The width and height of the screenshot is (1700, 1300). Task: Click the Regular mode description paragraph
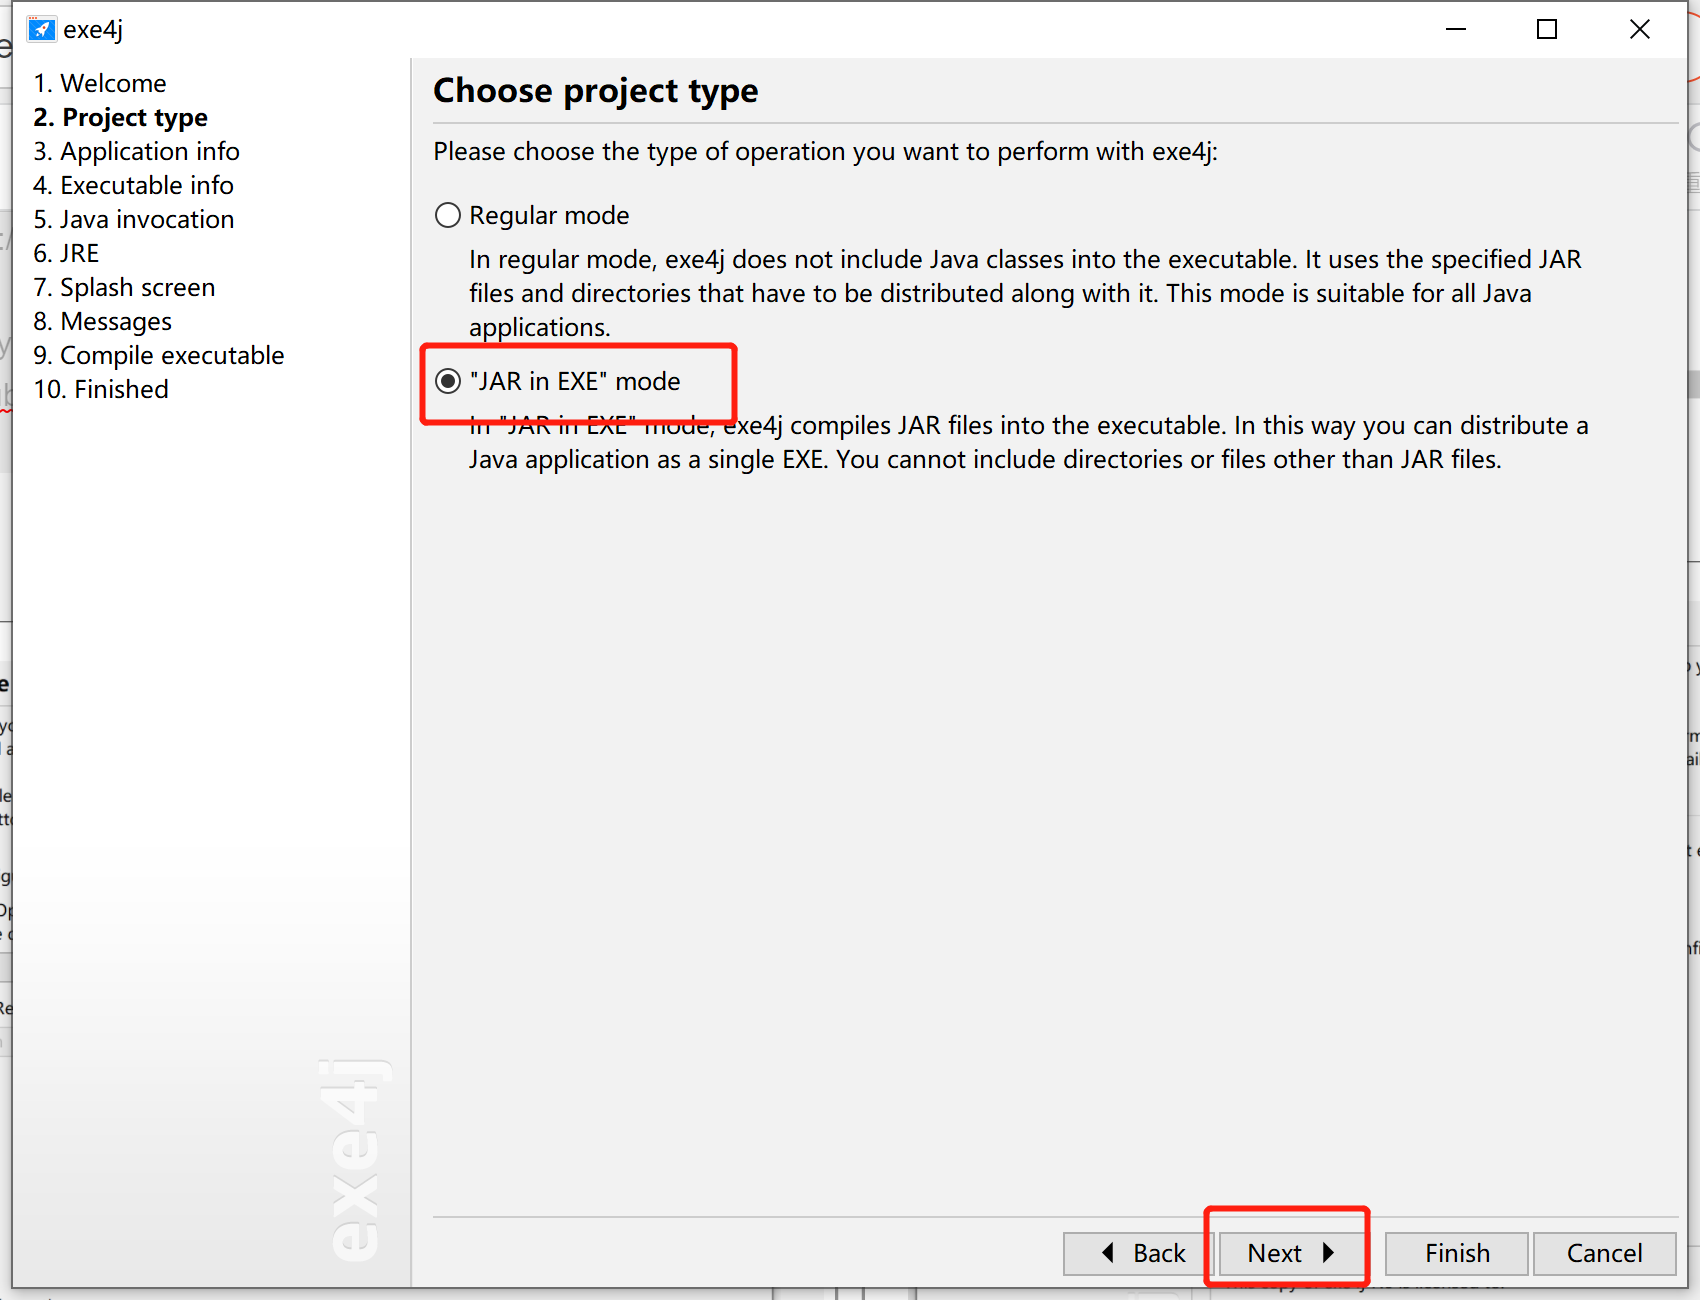click(x=1025, y=293)
